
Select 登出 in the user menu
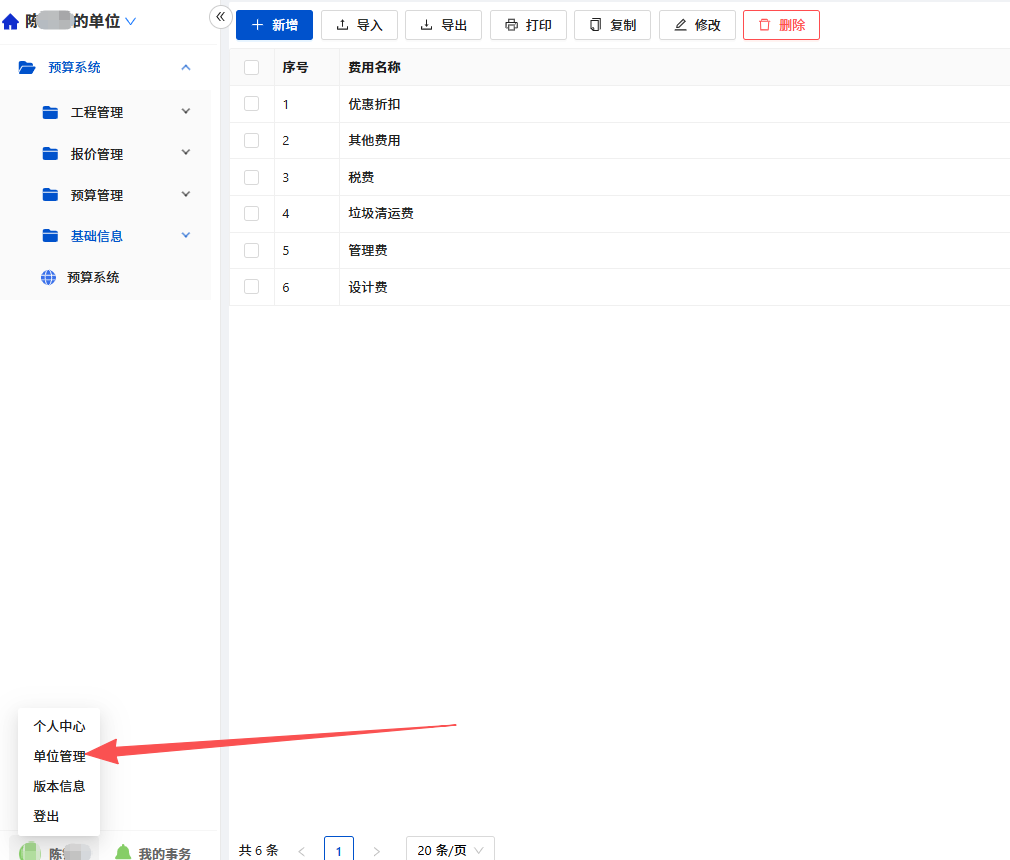(46, 816)
